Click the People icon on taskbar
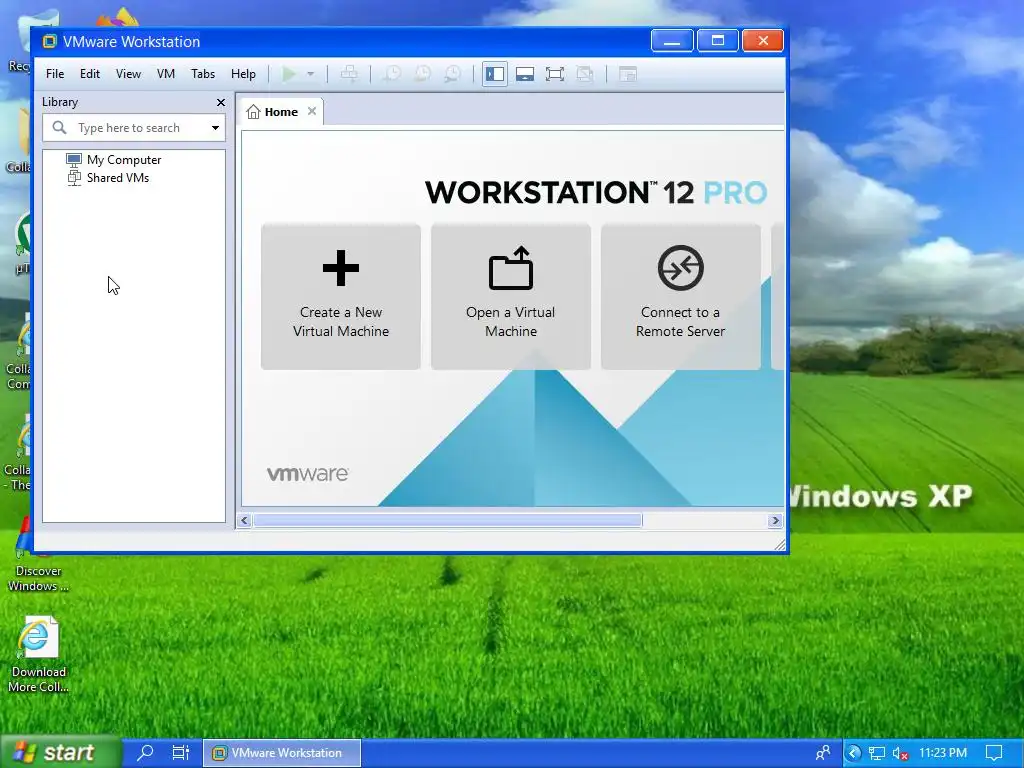 (823, 753)
